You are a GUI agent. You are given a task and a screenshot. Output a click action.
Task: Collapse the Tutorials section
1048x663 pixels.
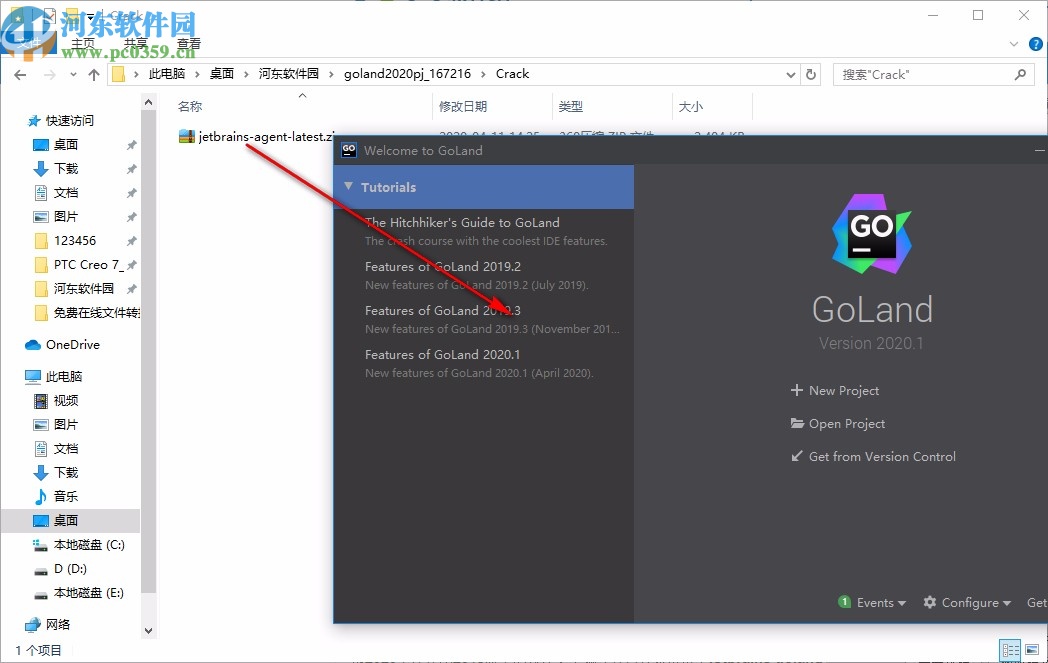(x=348, y=187)
